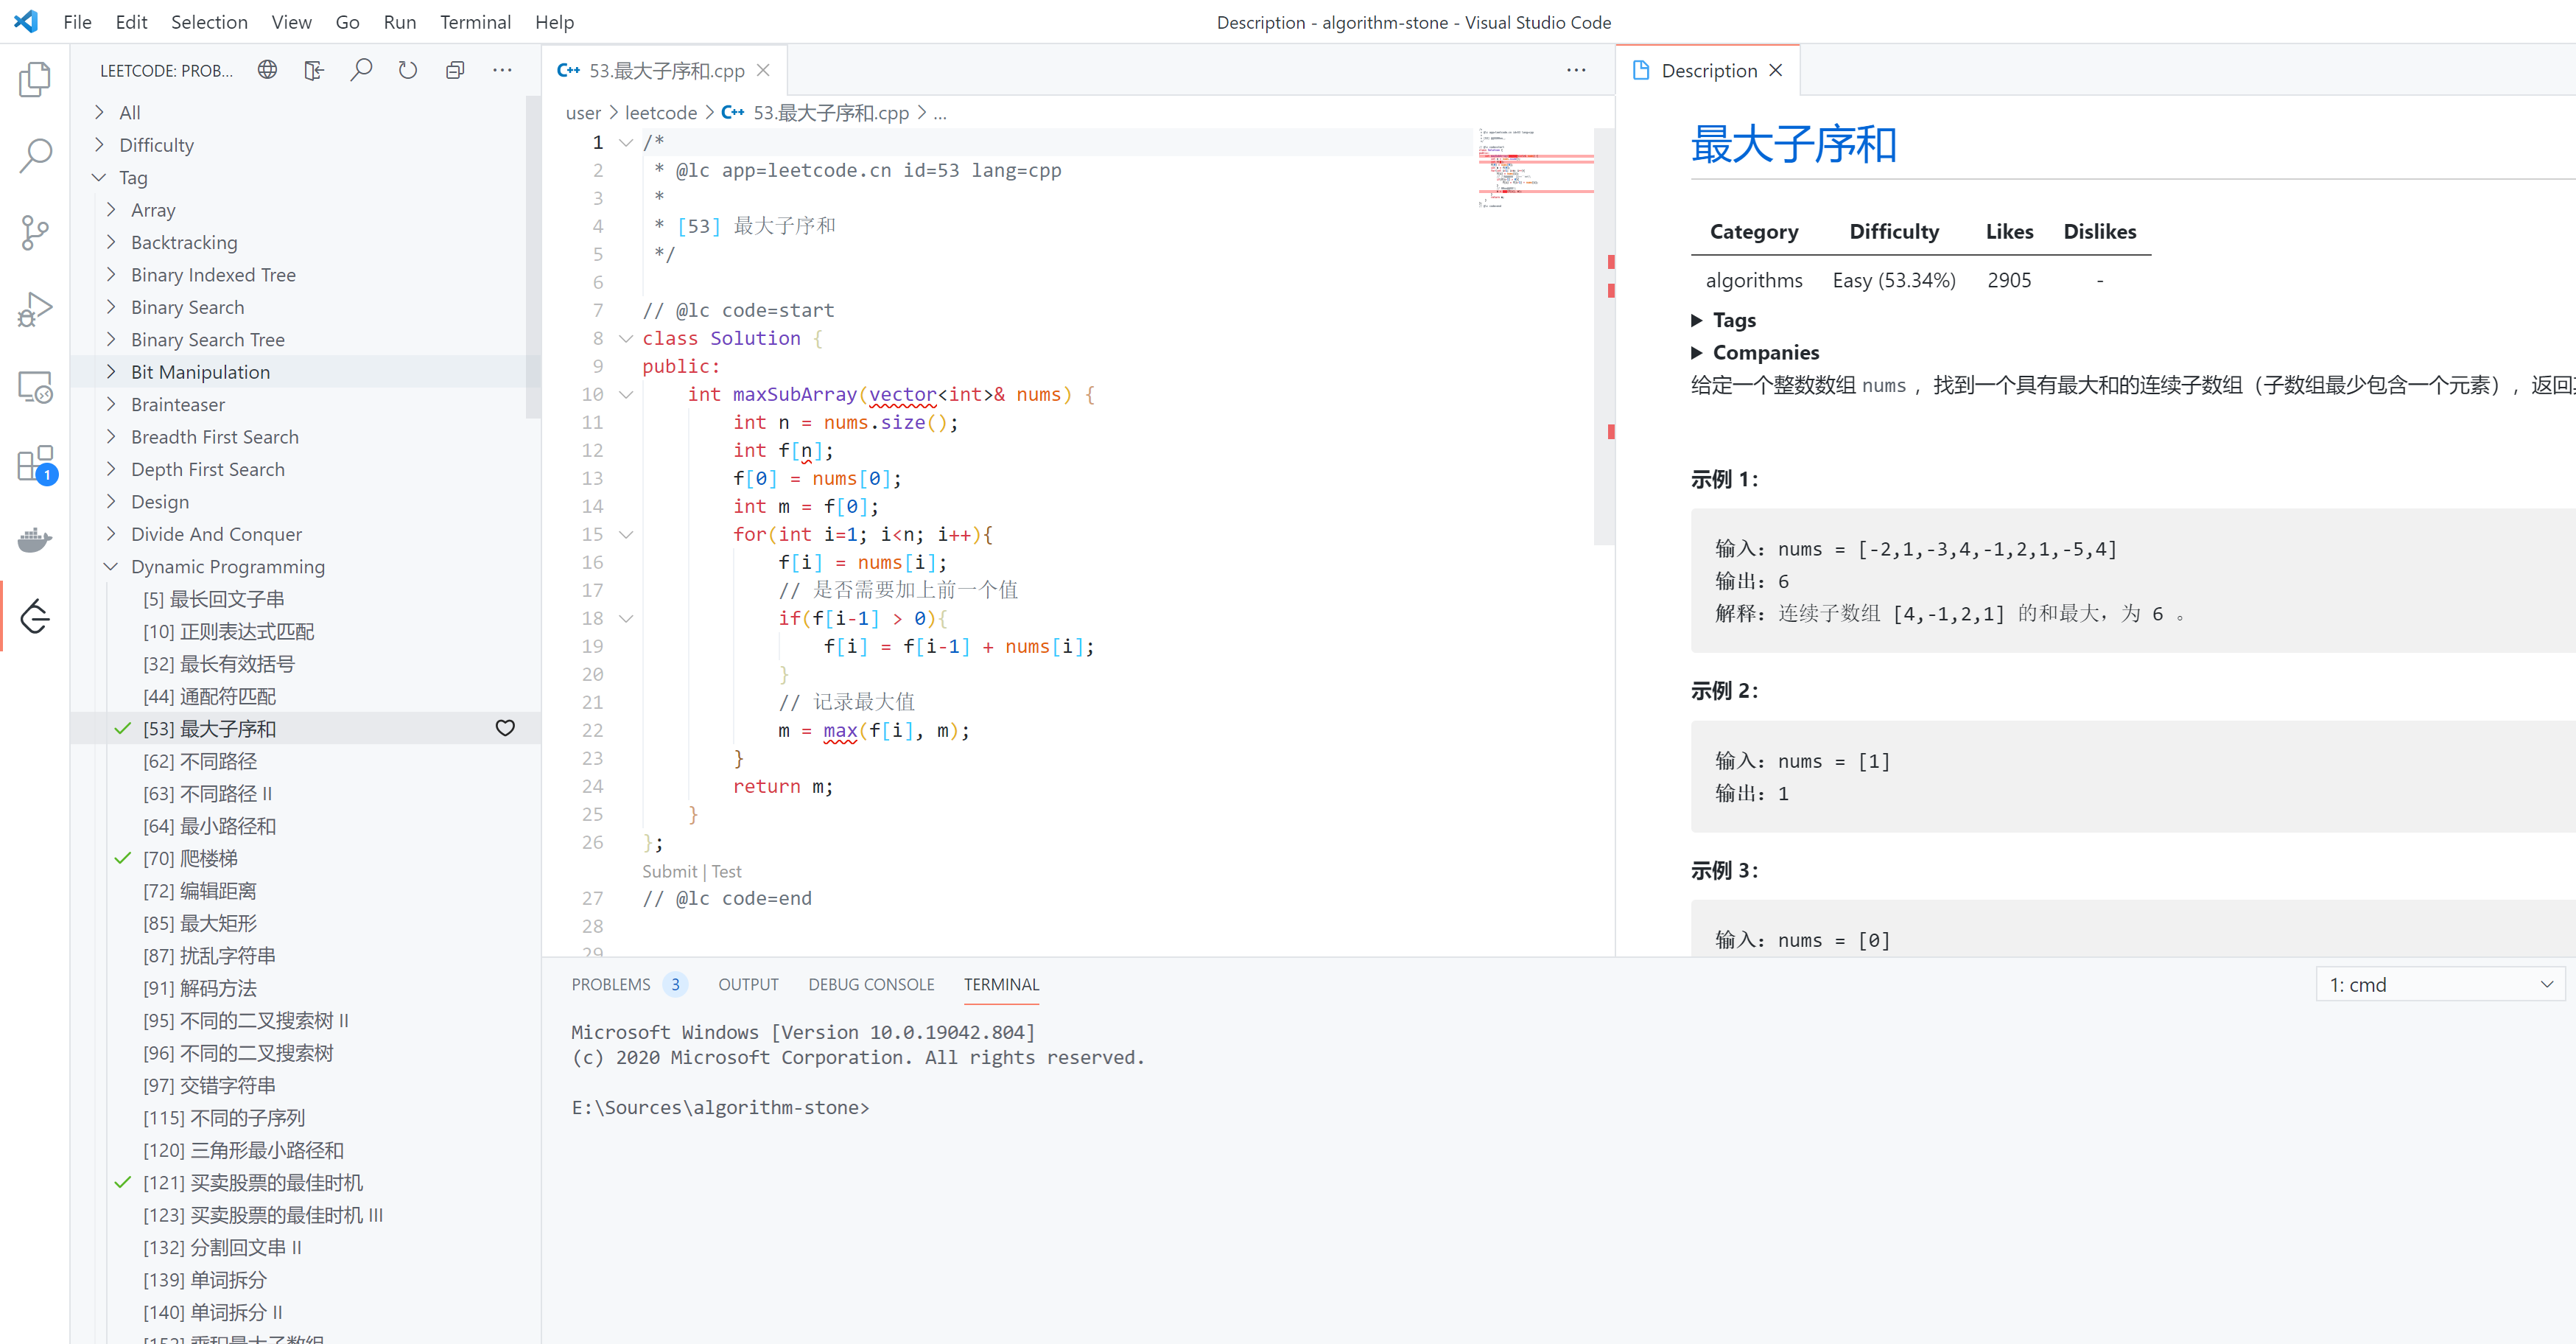This screenshot has height=1344, width=2576.
Task: Click the LeetCode switch endpoint globe icon
Action: (x=267, y=70)
